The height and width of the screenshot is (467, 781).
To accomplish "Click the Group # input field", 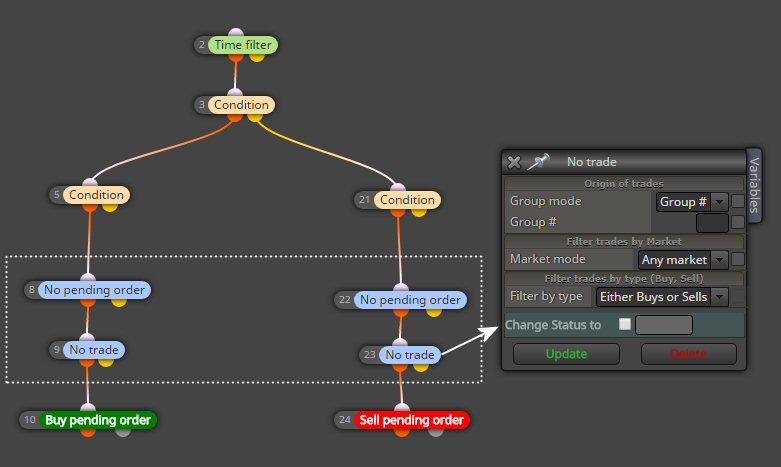I will (x=712, y=223).
